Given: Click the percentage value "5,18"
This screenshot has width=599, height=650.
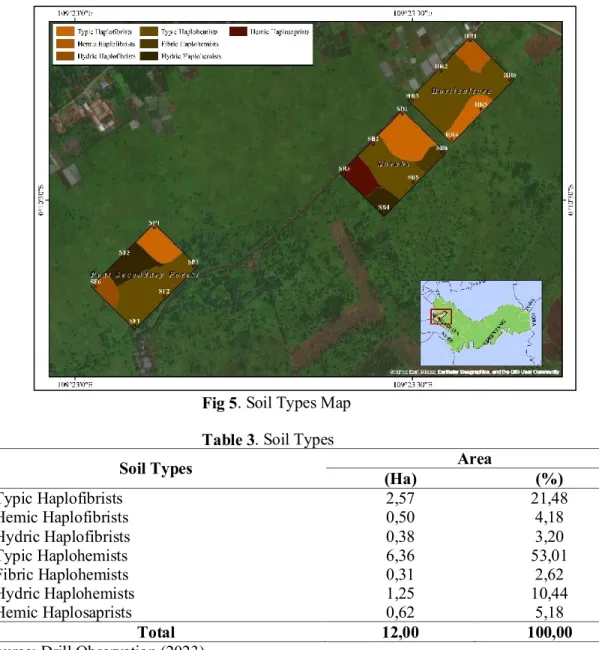Looking at the screenshot, I should point(549,612).
